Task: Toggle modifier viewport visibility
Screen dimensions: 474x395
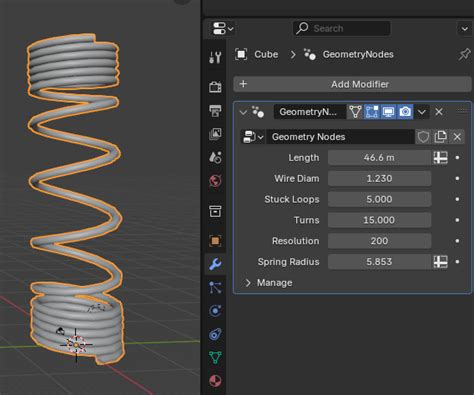Action: click(x=388, y=112)
